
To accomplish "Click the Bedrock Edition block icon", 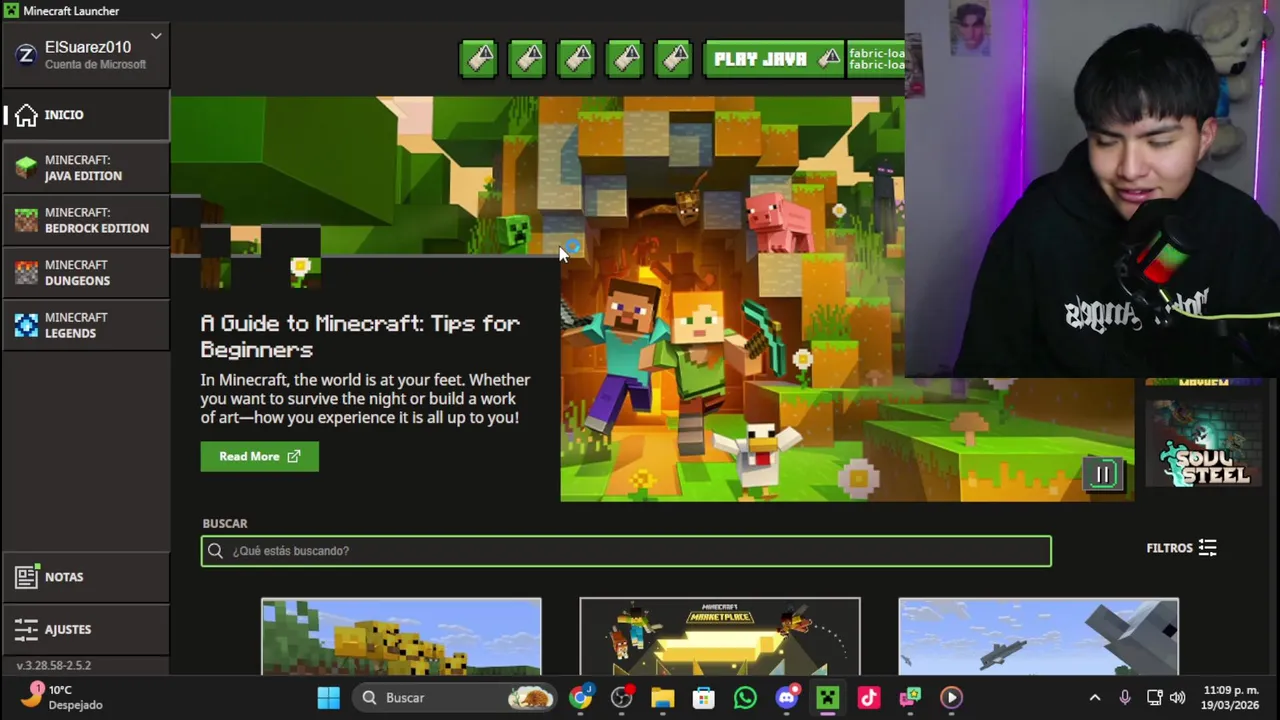I will coord(26,220).
